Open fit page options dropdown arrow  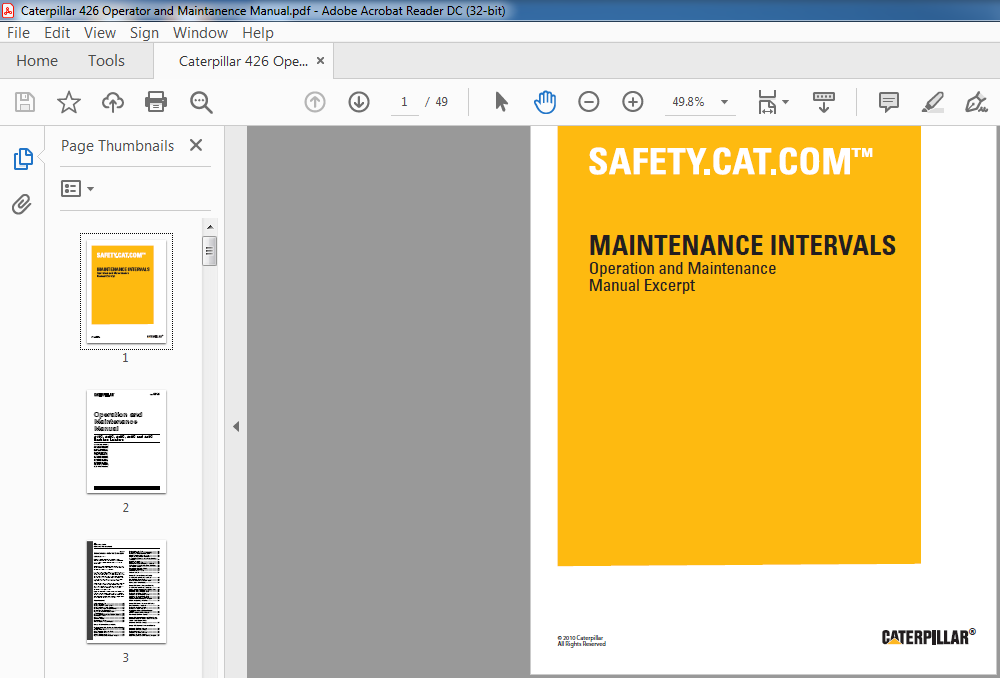tap(786, 102)
